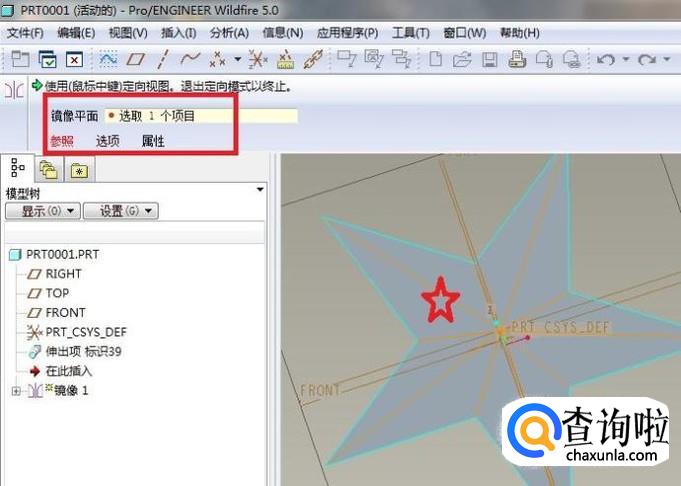Viewport: 681px width, 486px height.
Task: Click the close window toolbar icon with red X
Action: [74, 59]
